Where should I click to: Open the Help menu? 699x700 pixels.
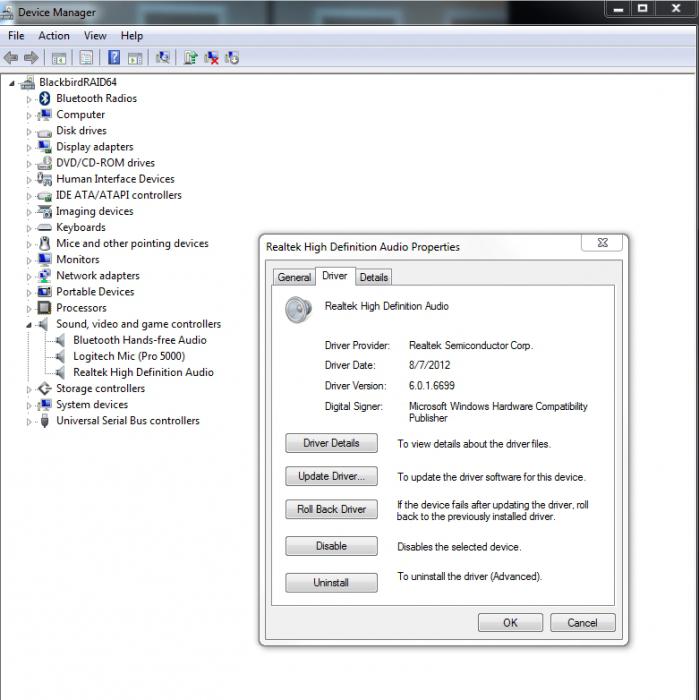point(132,36)
